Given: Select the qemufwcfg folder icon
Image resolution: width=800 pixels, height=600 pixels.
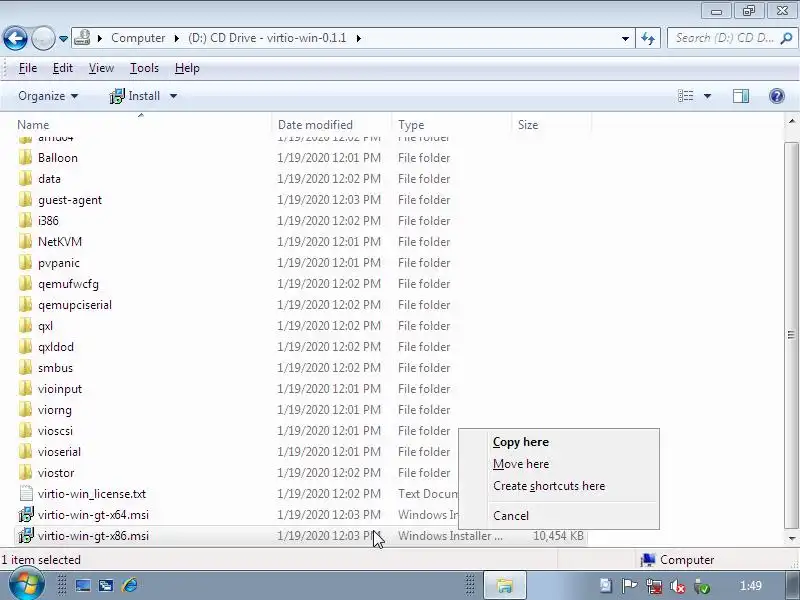Looking at the screenshot, I should coord(25,284).
